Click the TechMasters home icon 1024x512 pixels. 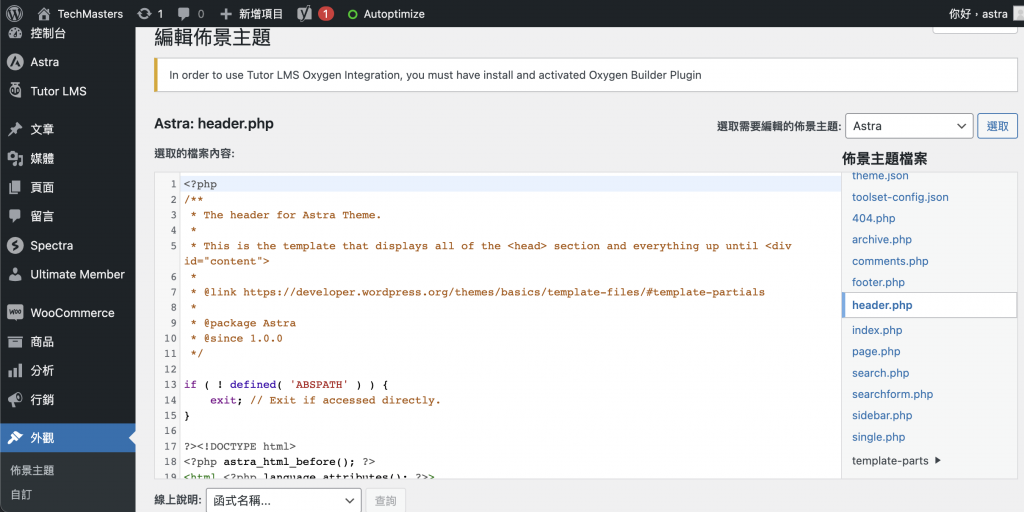(x=44, y=13)
